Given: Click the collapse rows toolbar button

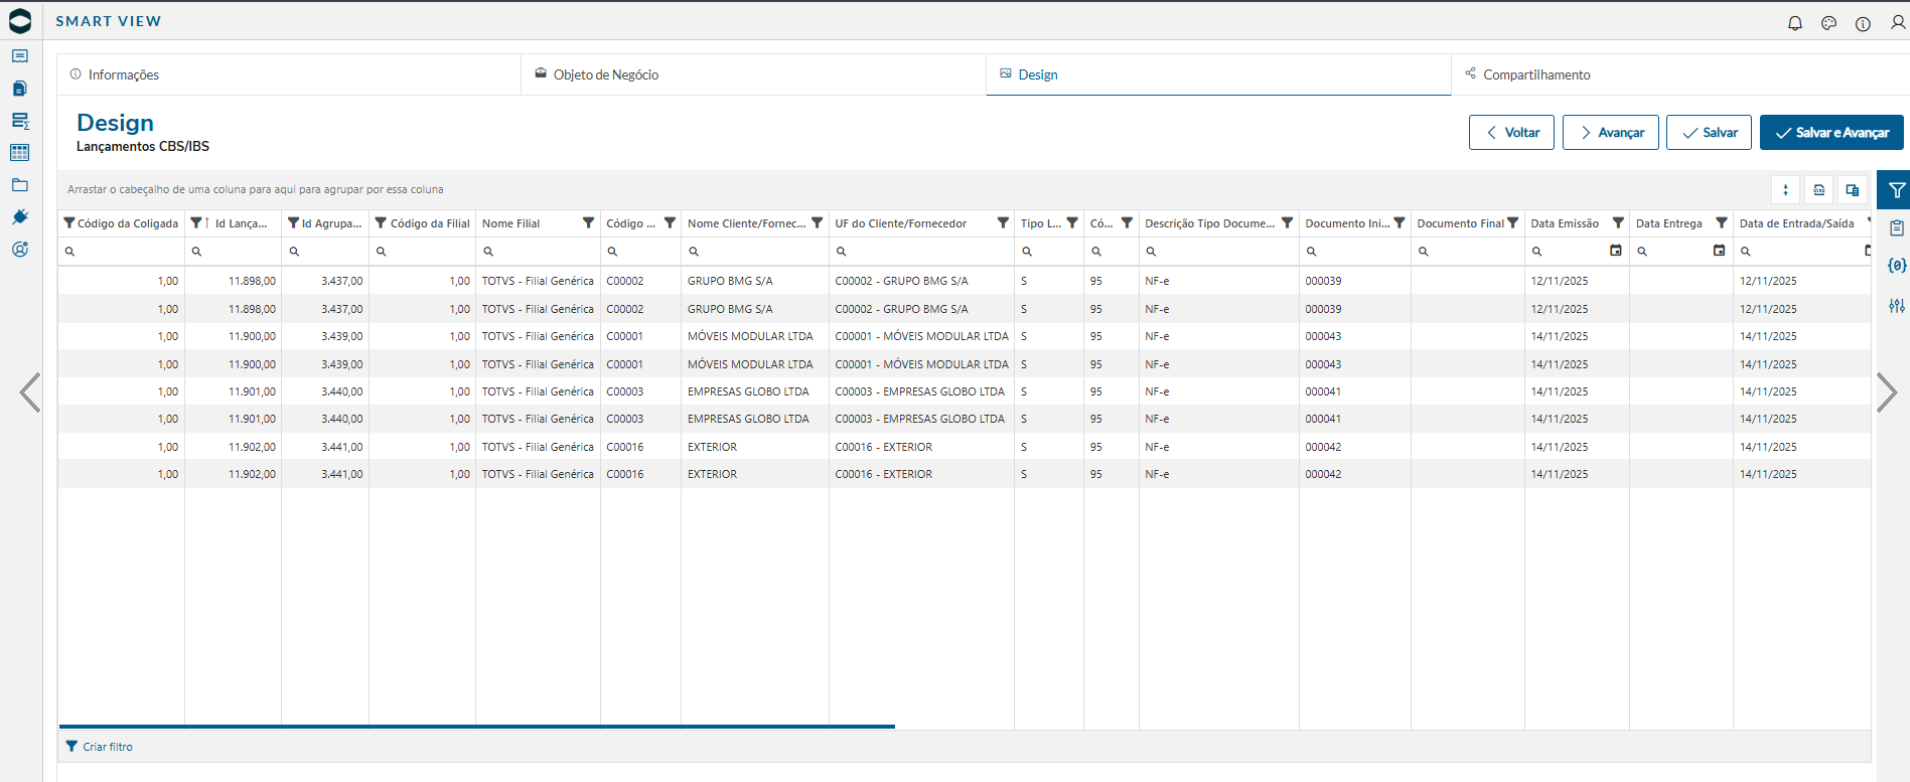Looking at the screenshot, I should click(x=1785, y=190).
